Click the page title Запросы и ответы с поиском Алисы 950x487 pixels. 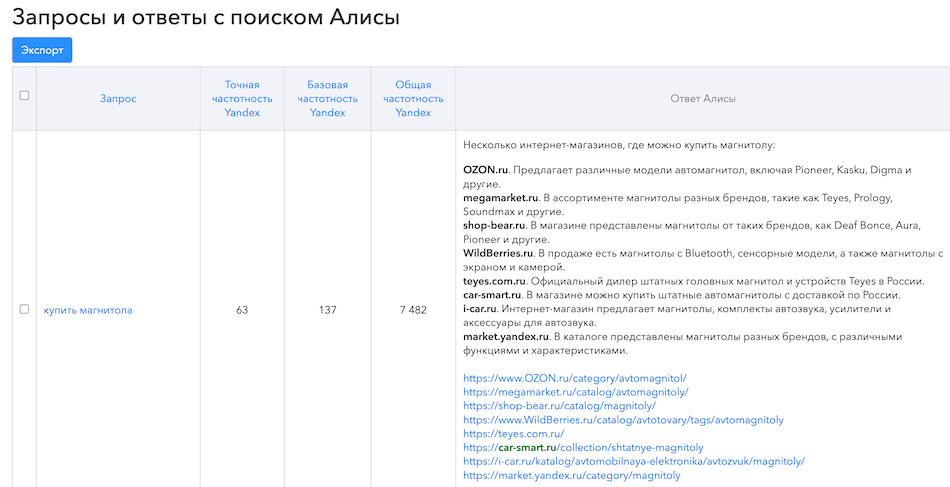pyautogui.click(x=206, y=17)
